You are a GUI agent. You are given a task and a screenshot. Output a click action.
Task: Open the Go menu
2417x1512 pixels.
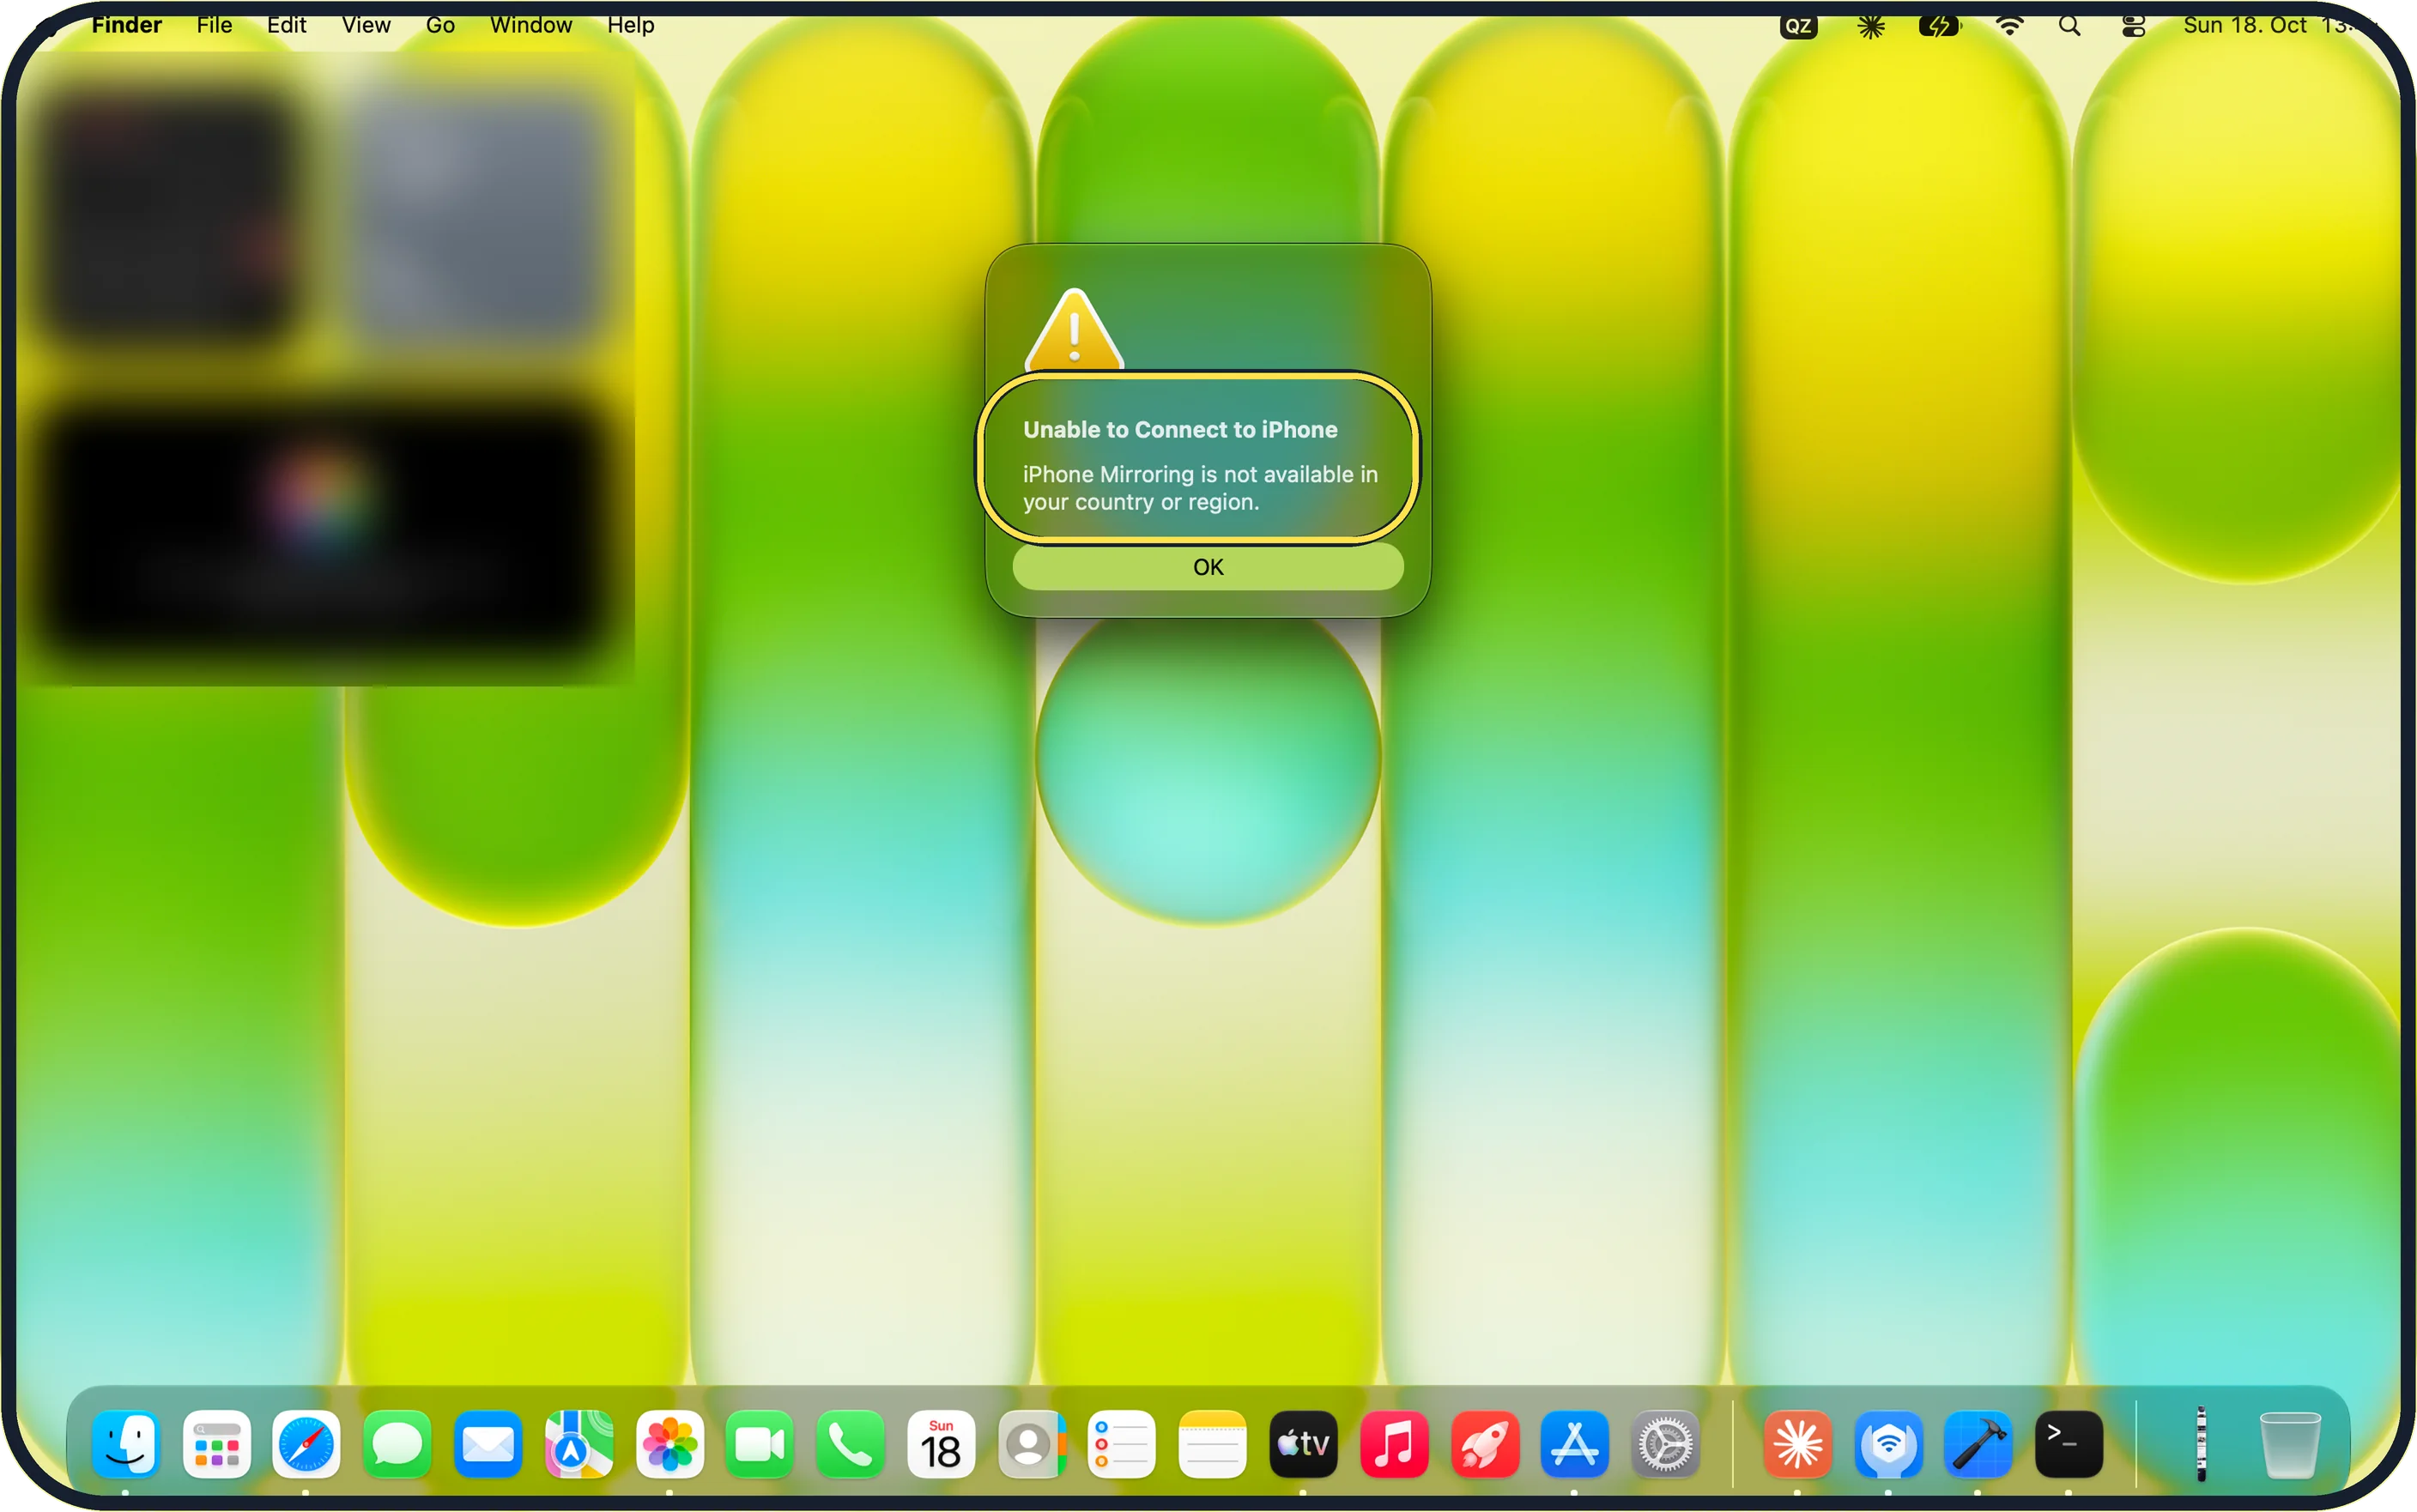(x=440, y=25)
